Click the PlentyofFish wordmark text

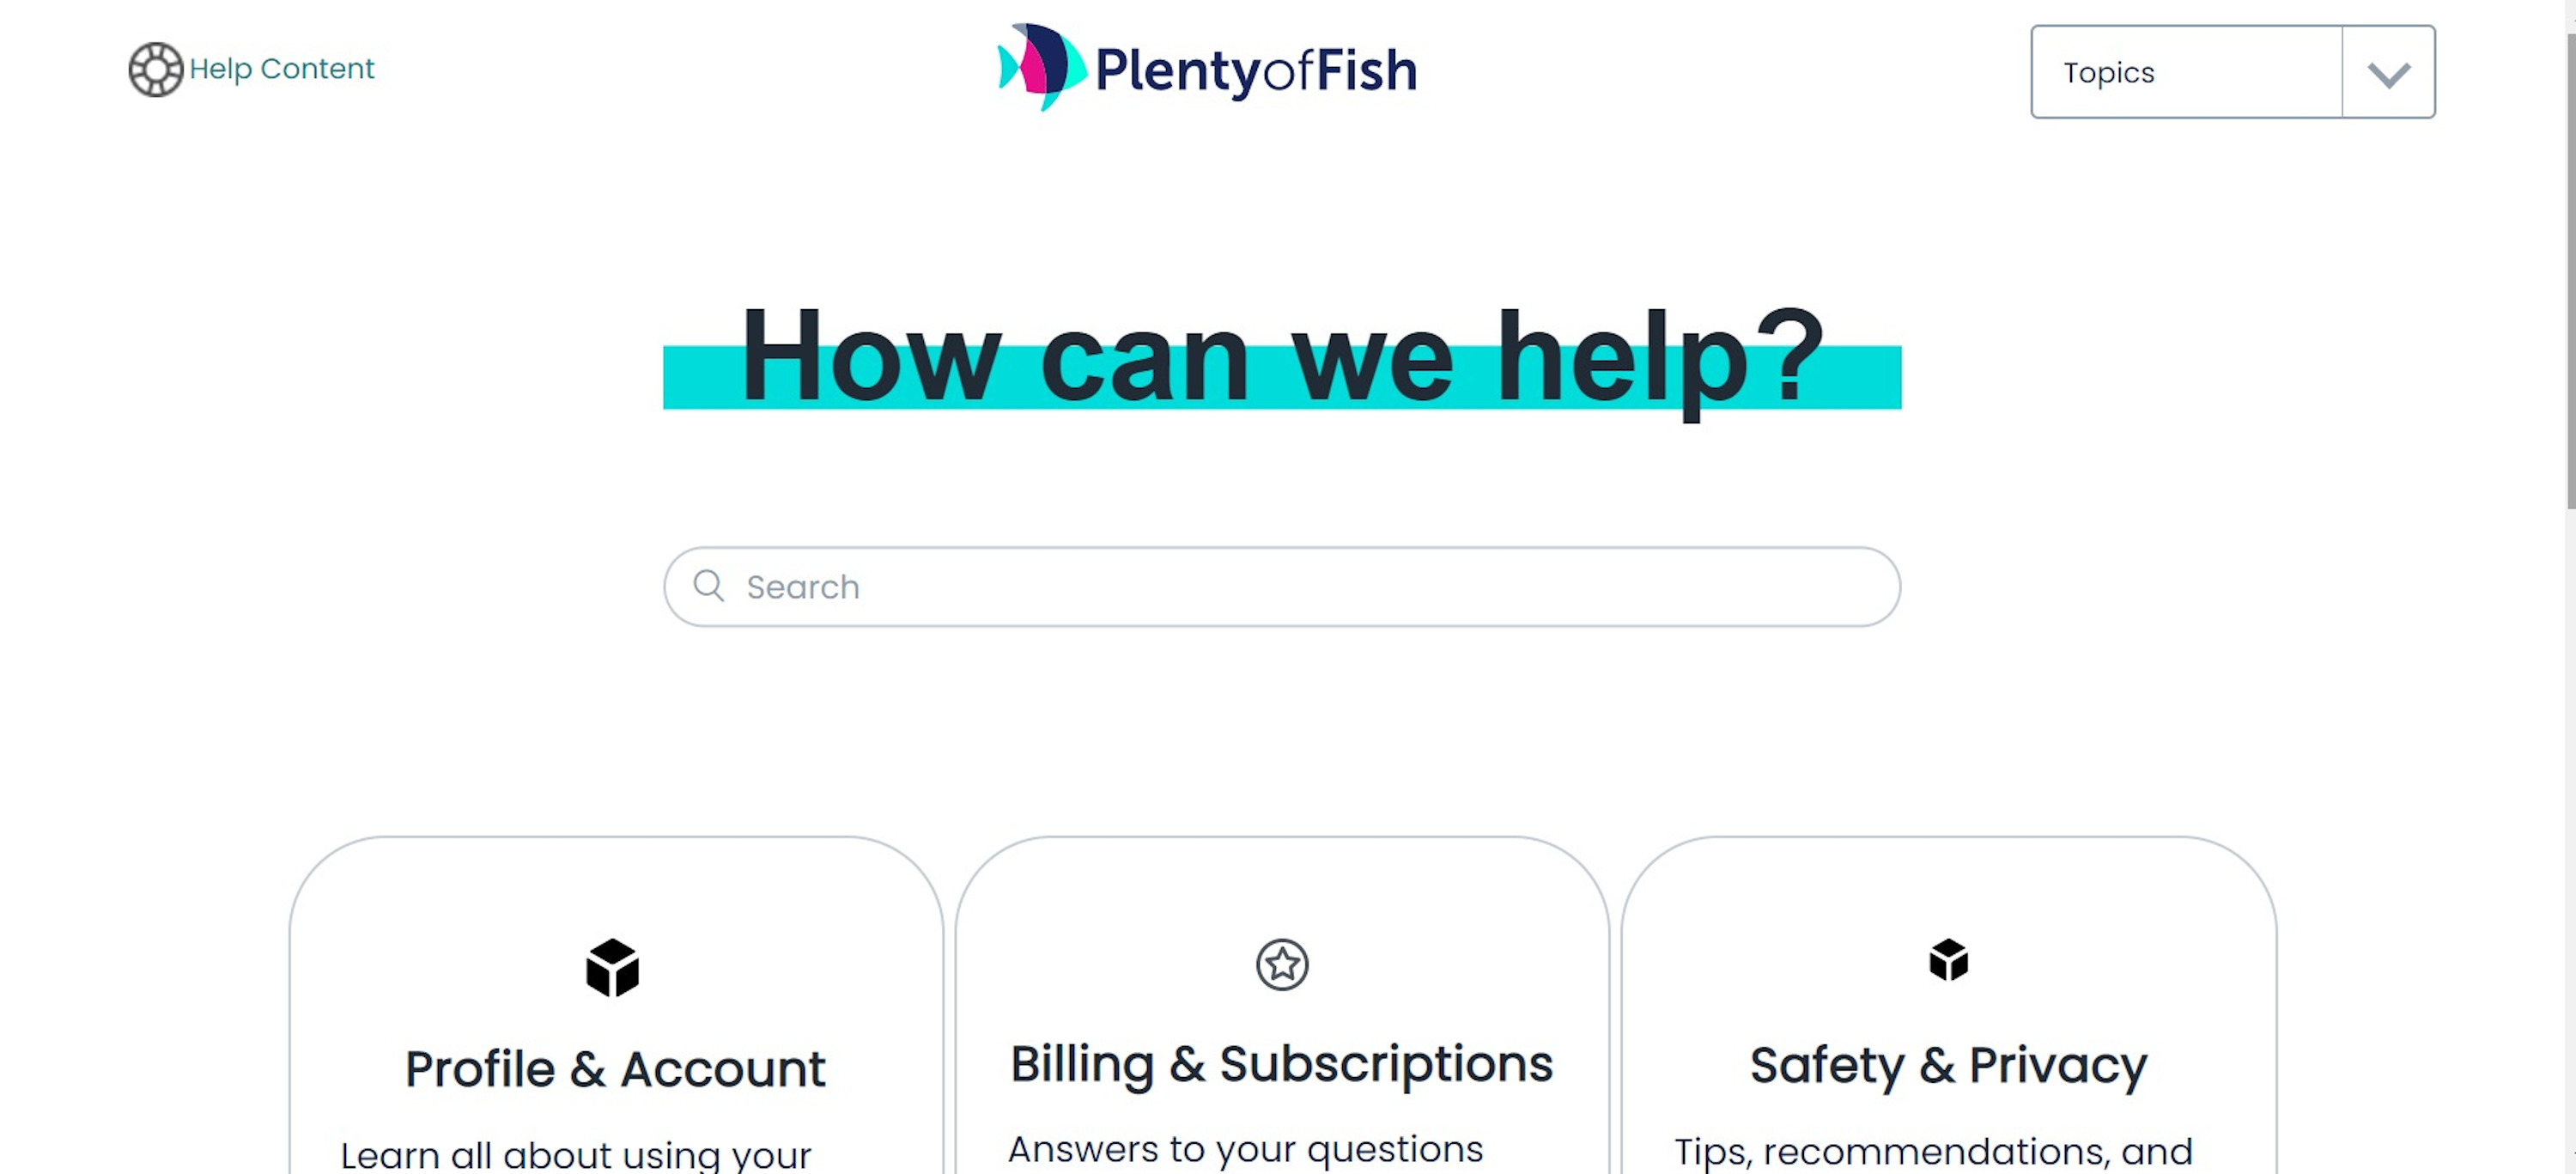click(x=1256, y=70)
